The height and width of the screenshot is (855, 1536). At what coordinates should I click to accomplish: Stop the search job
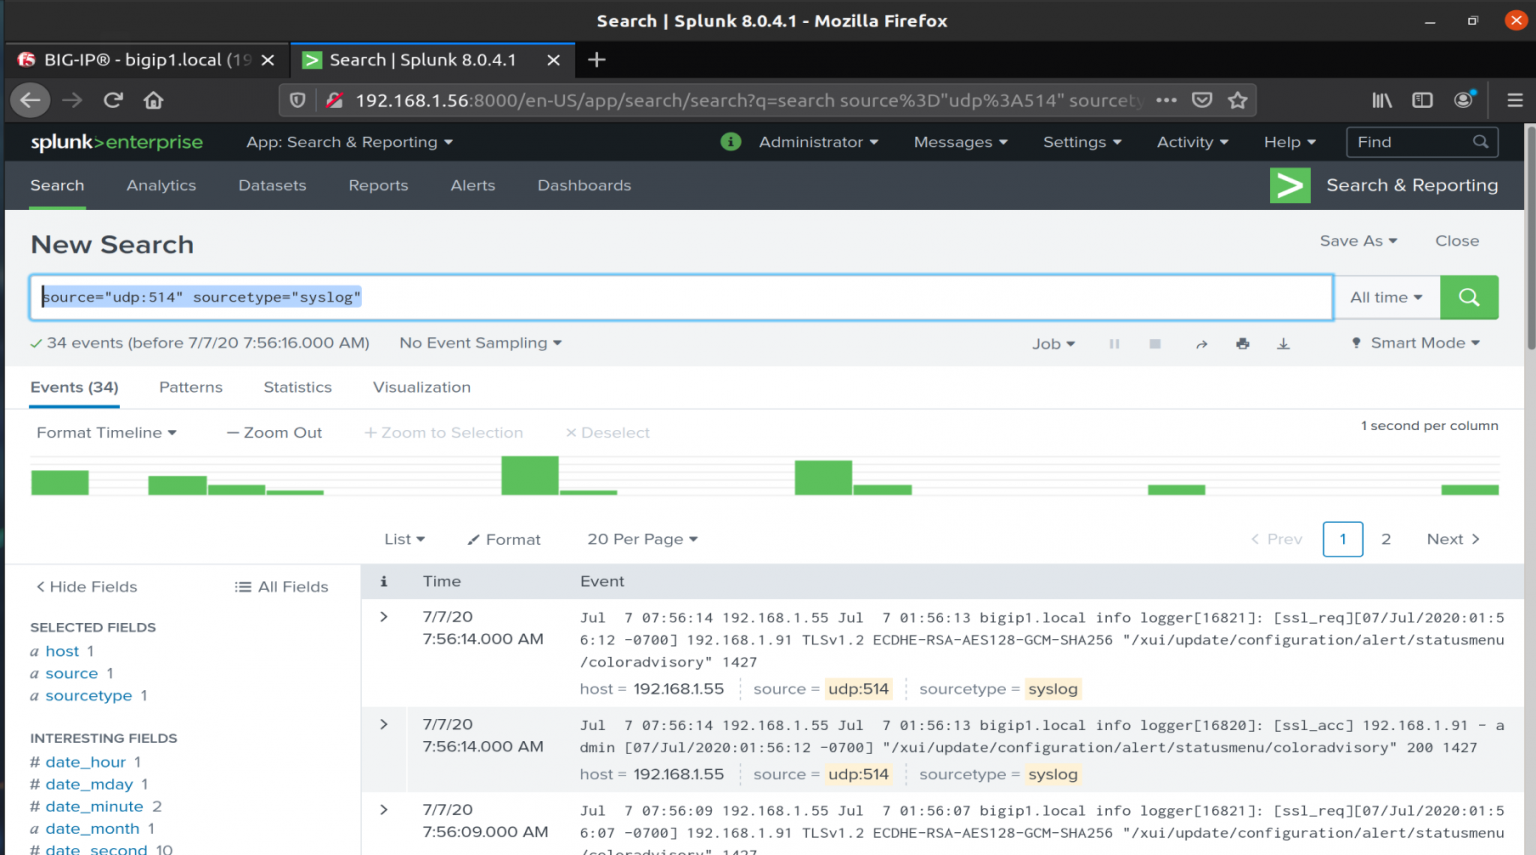(1154, 343)
